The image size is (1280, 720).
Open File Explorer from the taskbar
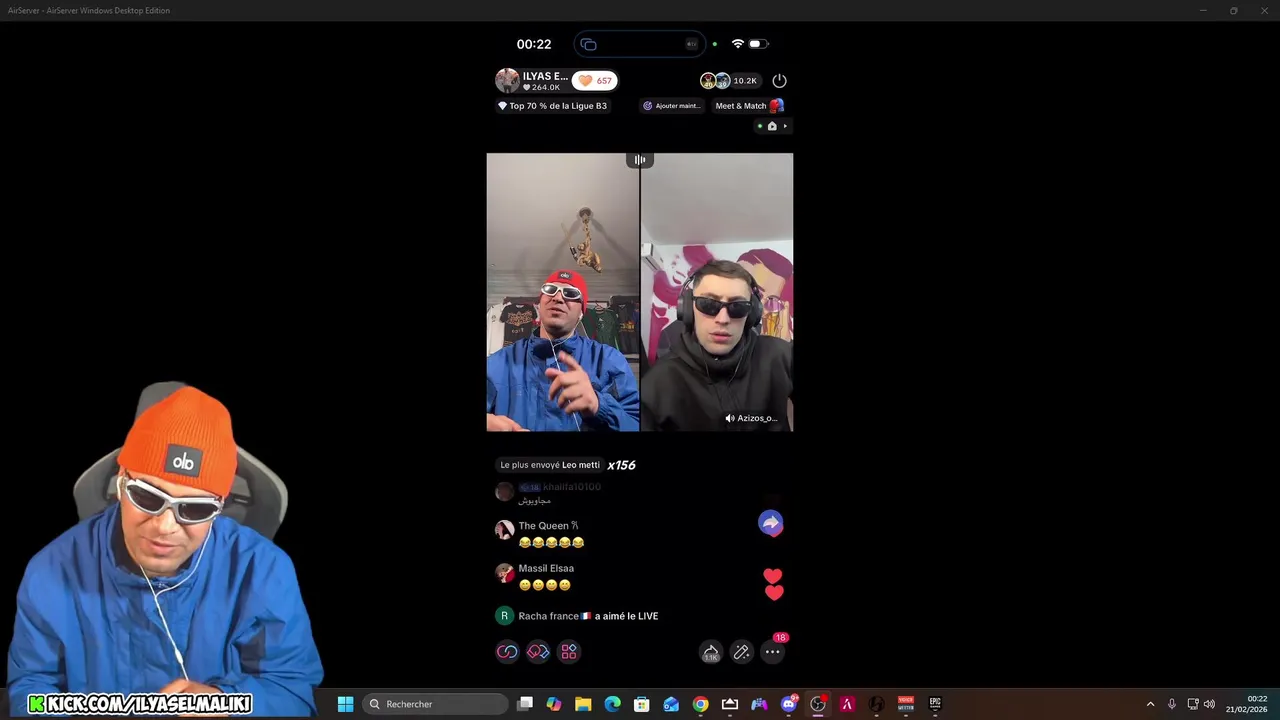[x=583, y=704]
